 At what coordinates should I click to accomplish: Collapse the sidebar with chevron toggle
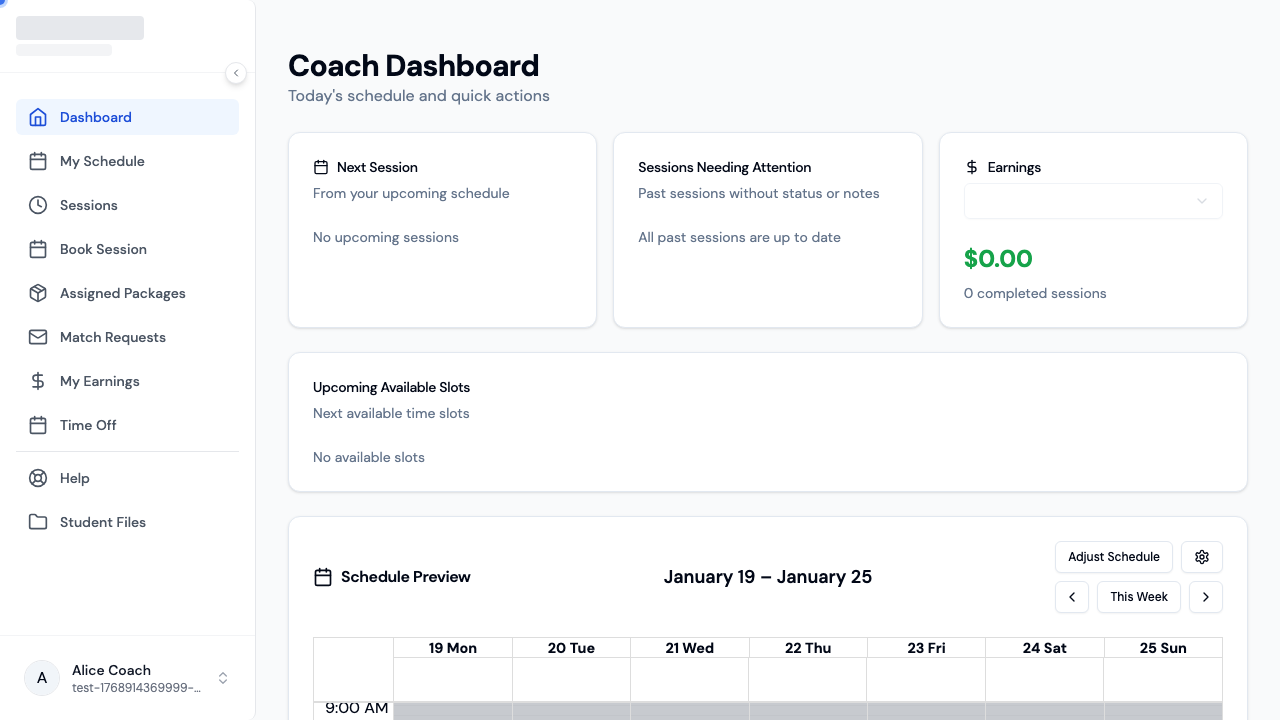tap(236, 73)
